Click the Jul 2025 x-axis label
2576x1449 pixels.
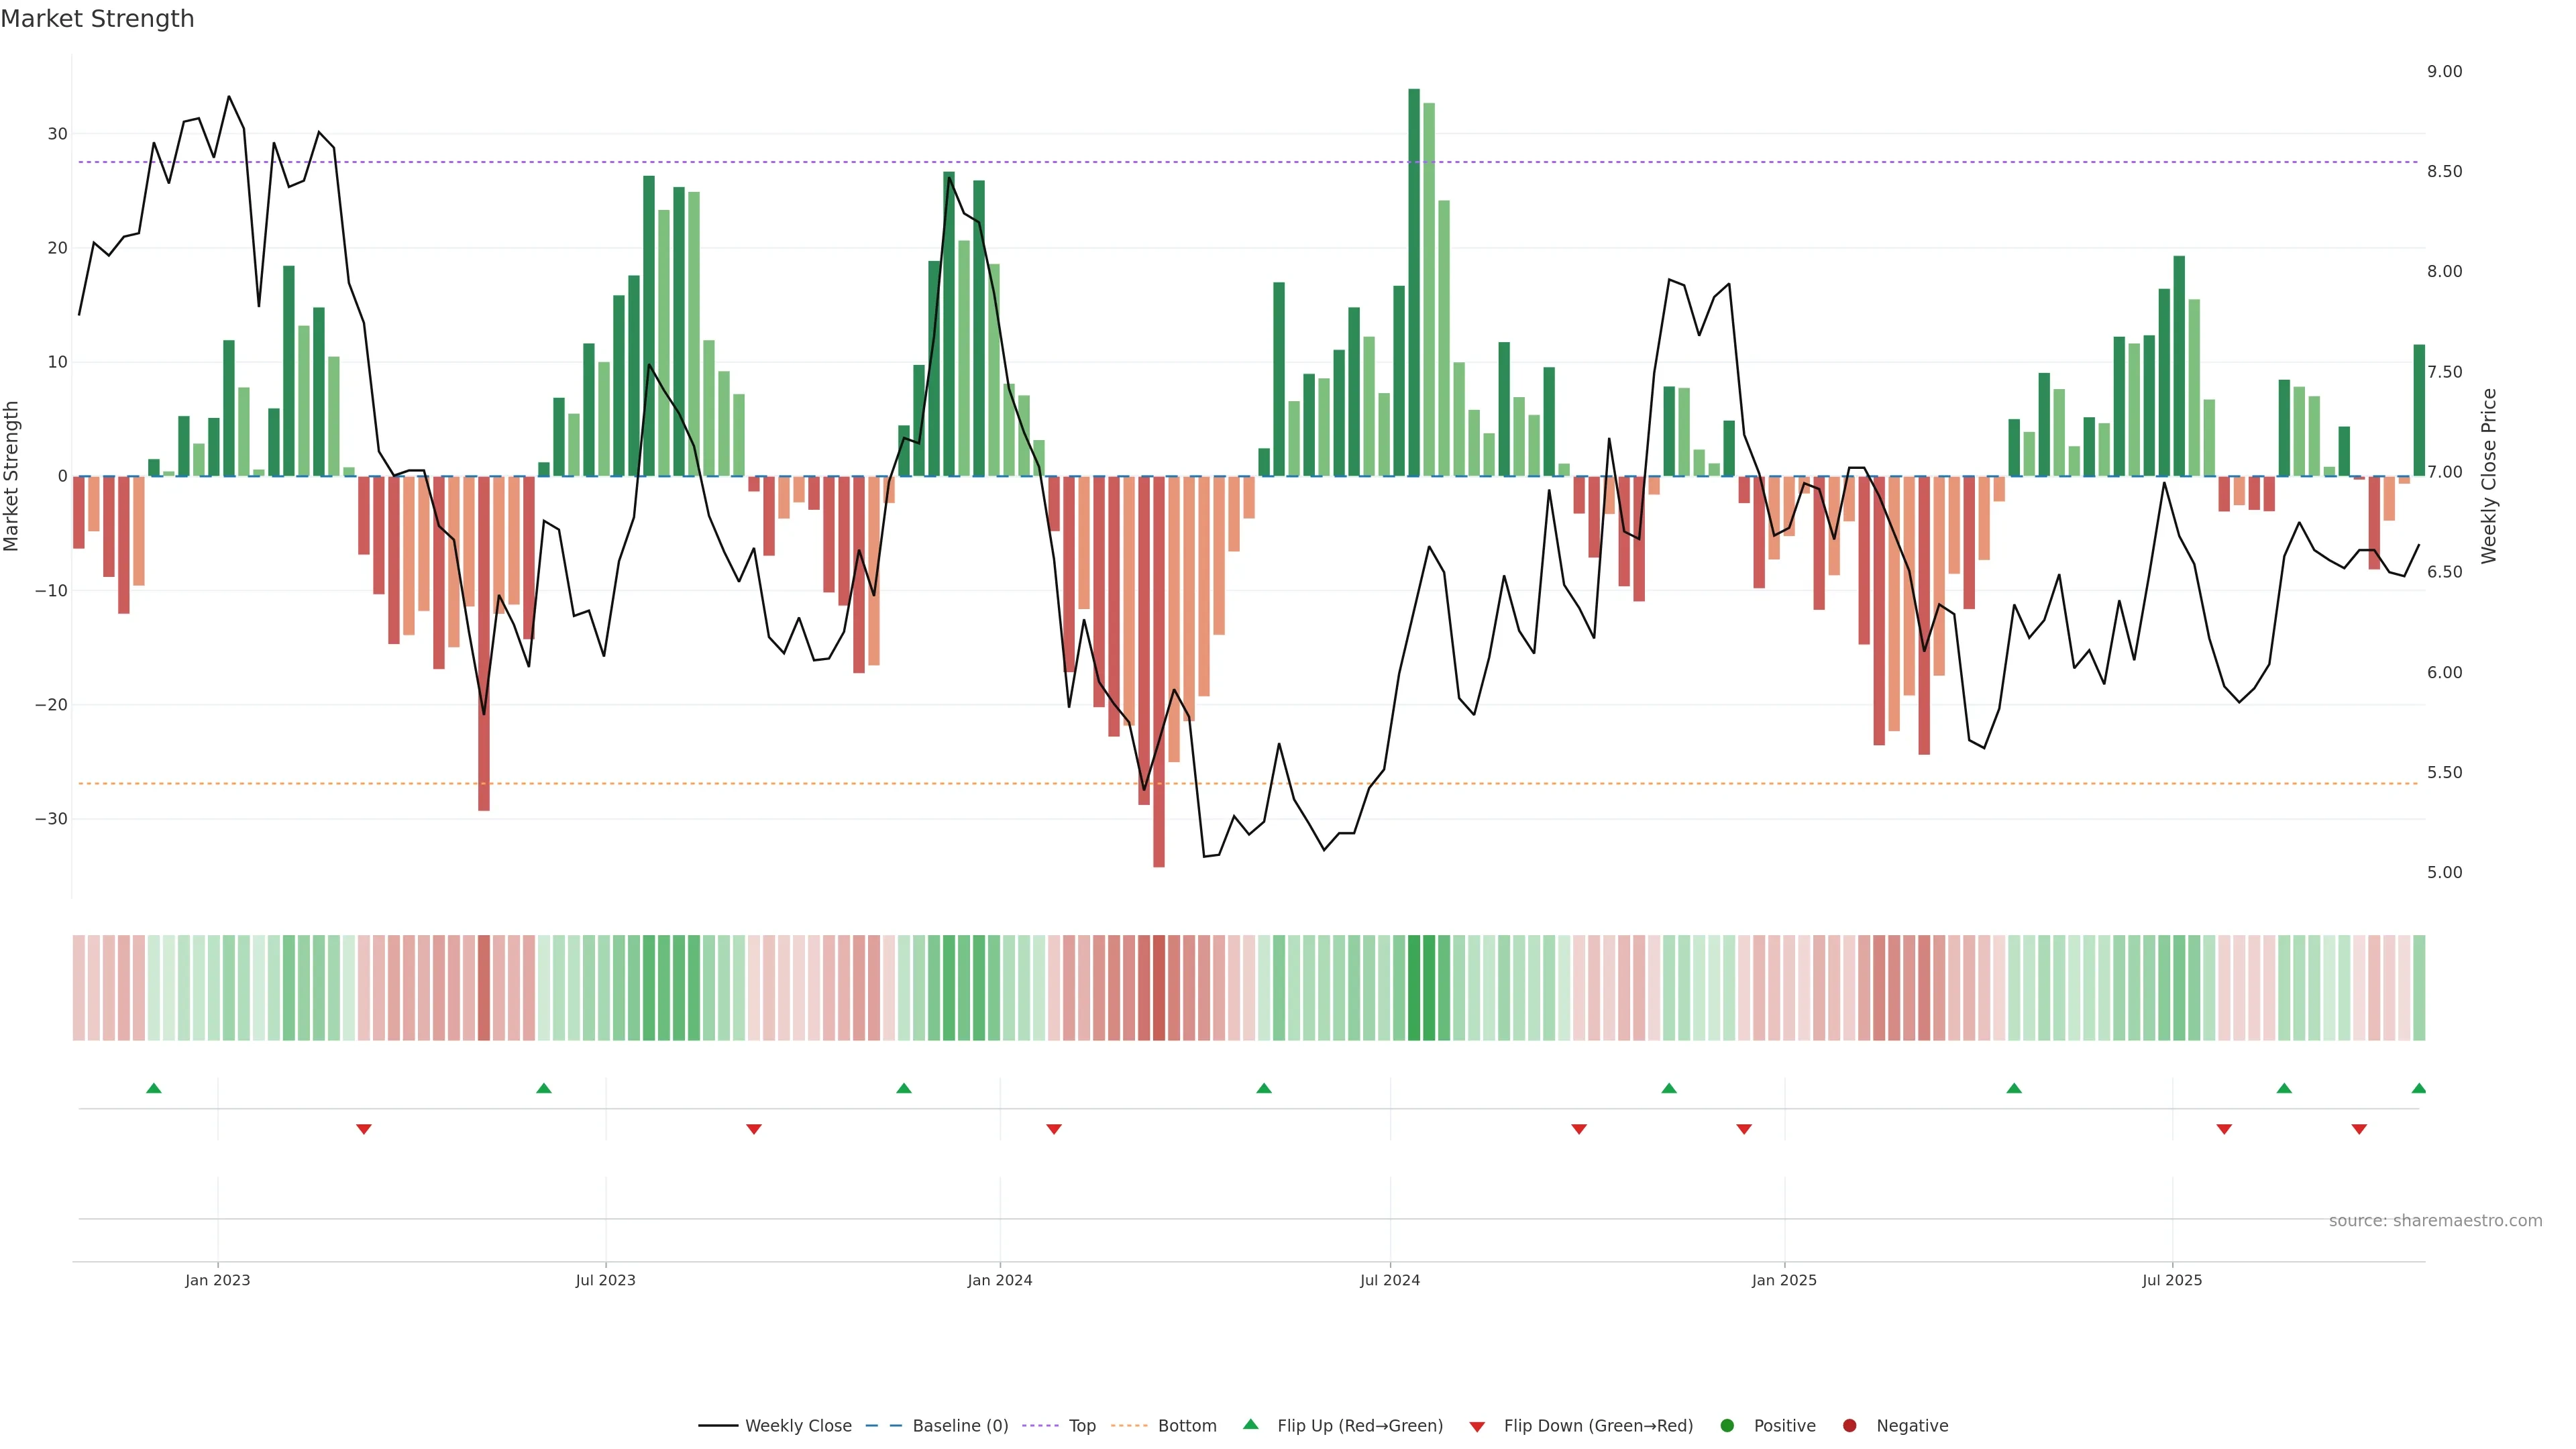pos(2172,1280)
